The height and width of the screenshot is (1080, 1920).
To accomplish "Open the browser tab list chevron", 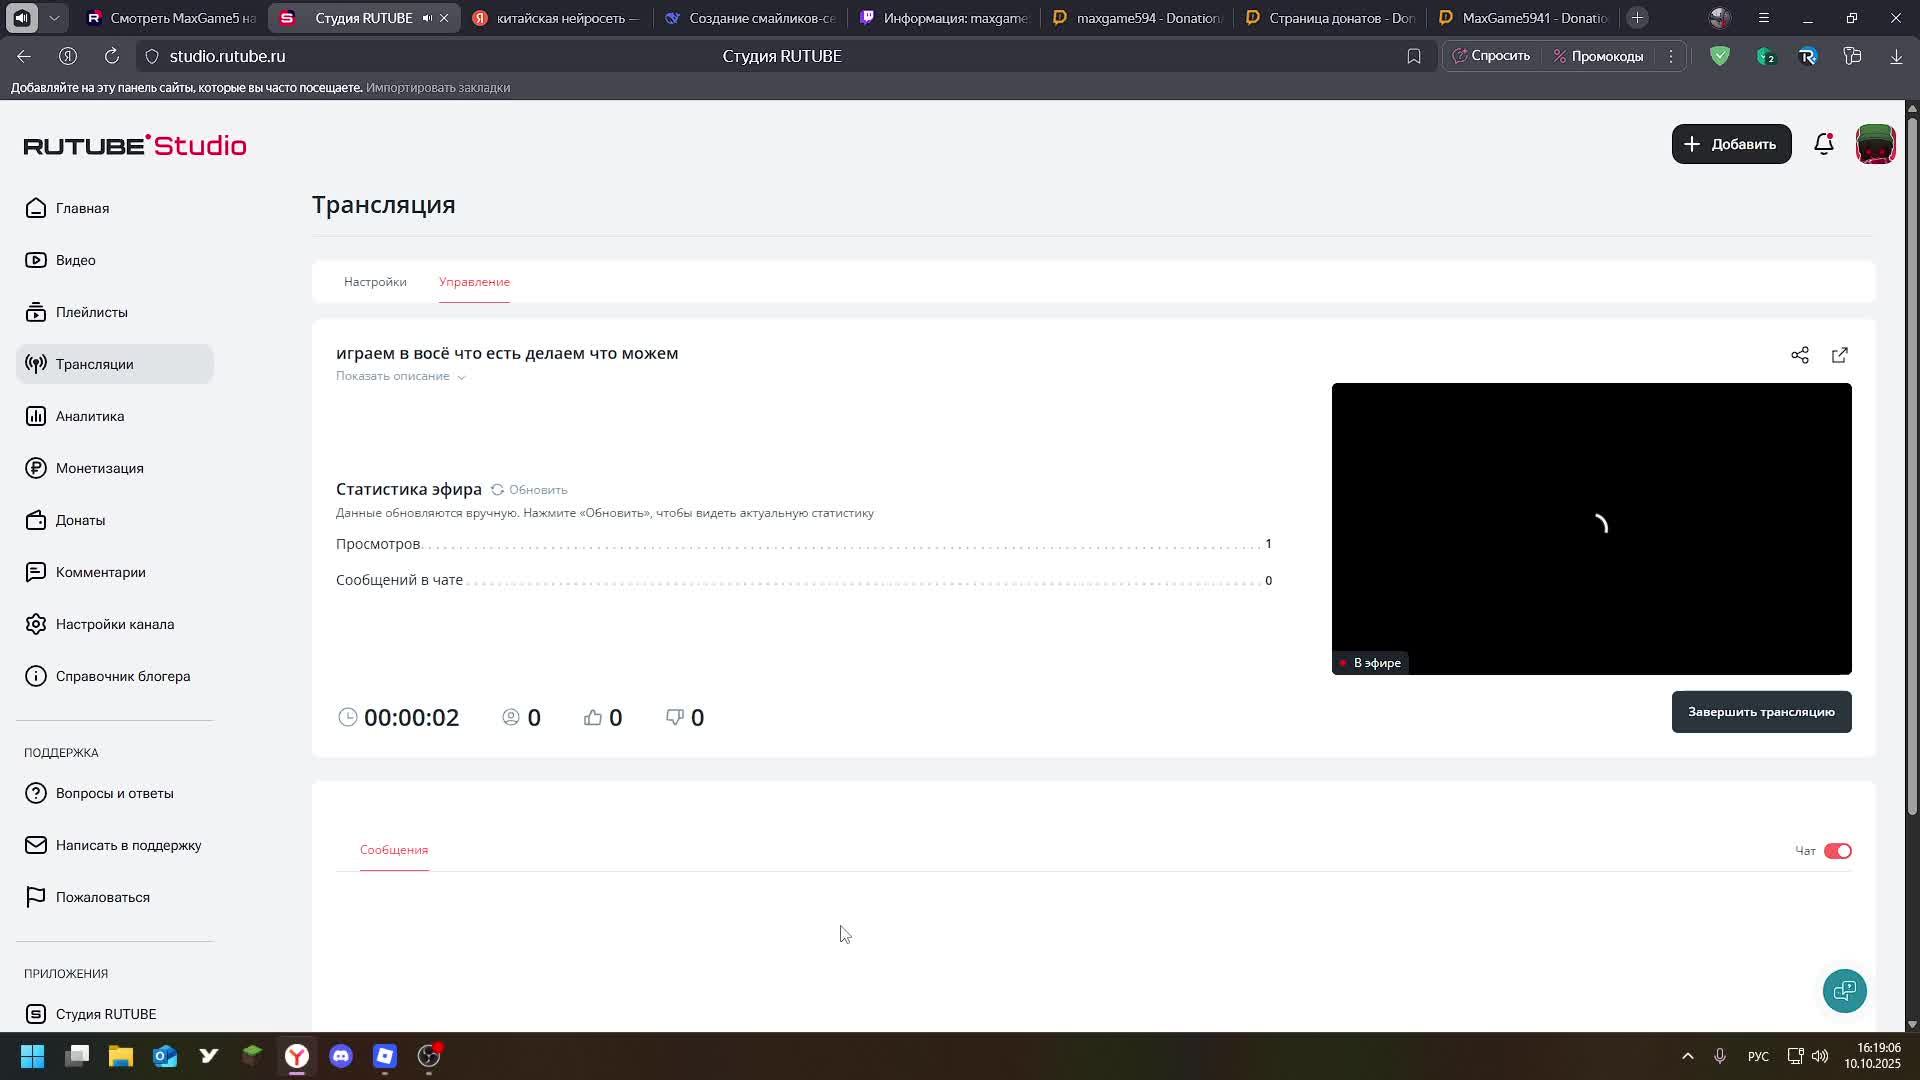I will 54,18.
